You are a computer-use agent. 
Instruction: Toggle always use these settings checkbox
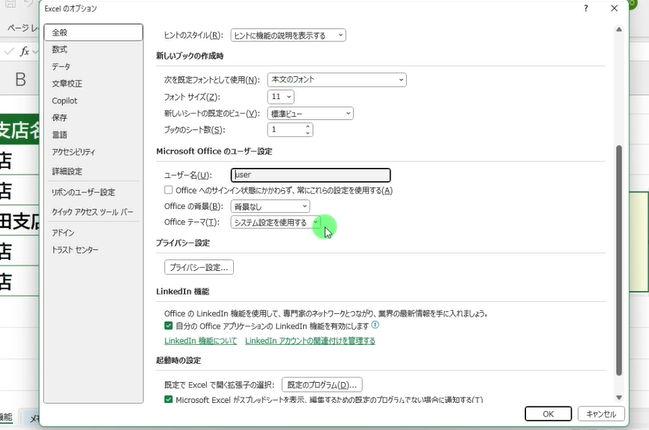click(168, 190)
